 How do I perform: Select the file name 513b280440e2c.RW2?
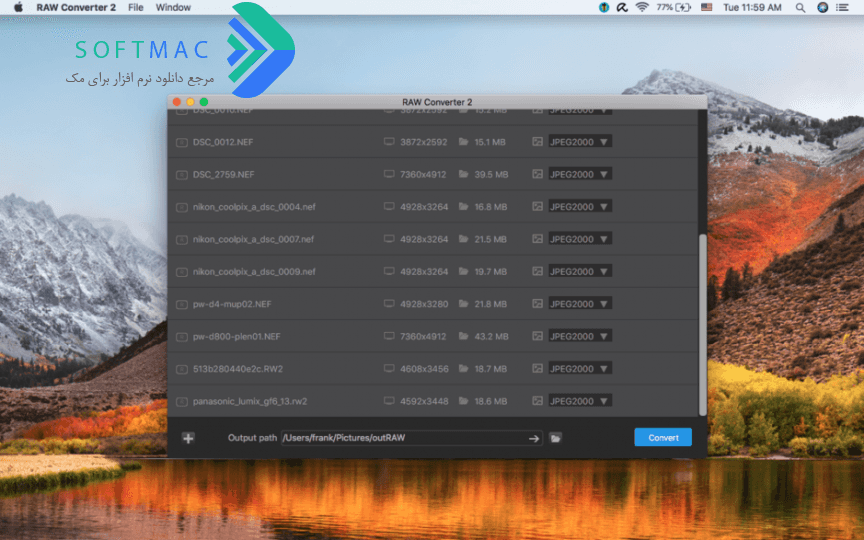coord(238,369)
